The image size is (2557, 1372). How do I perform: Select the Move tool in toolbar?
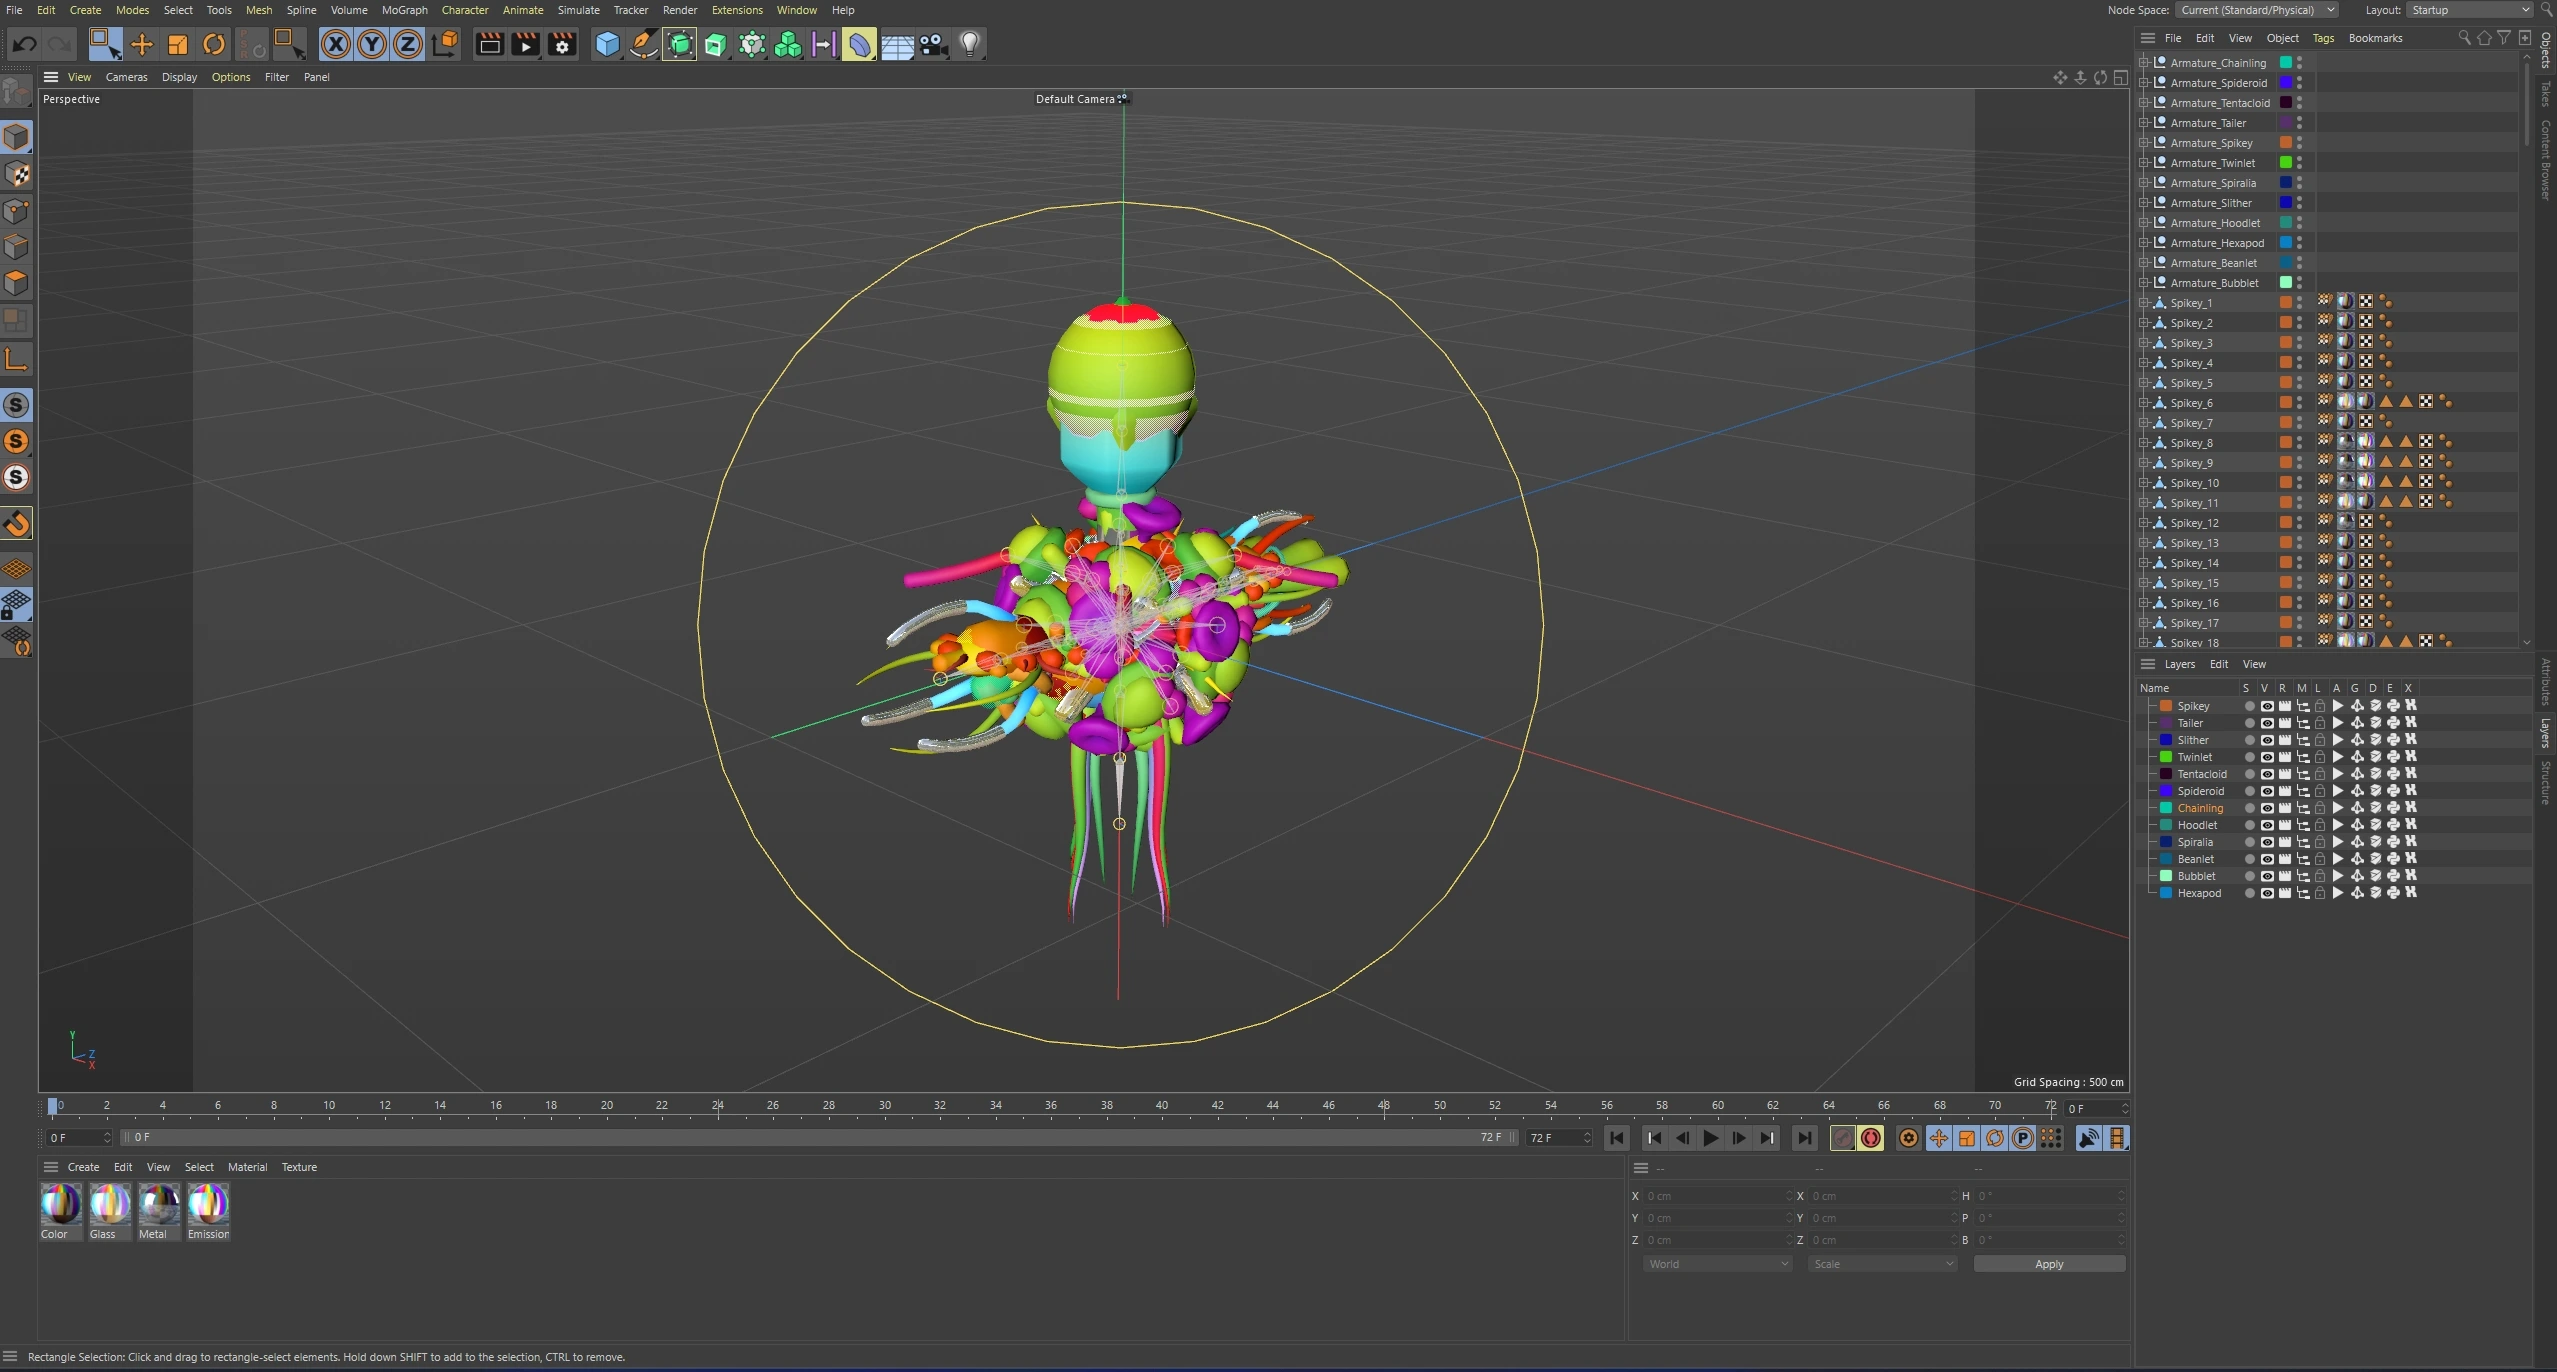(x=142, y=44)
